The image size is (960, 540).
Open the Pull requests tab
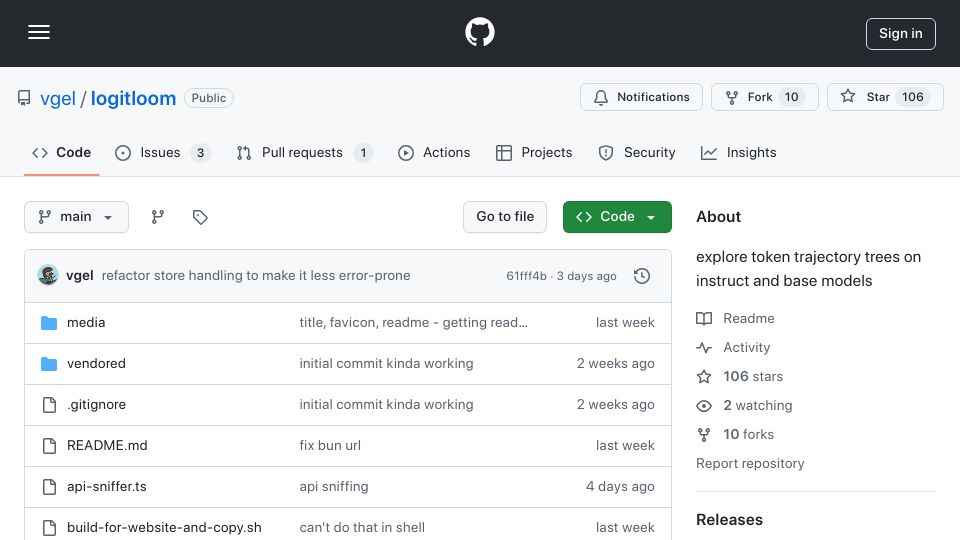click(x=304, y=152)
